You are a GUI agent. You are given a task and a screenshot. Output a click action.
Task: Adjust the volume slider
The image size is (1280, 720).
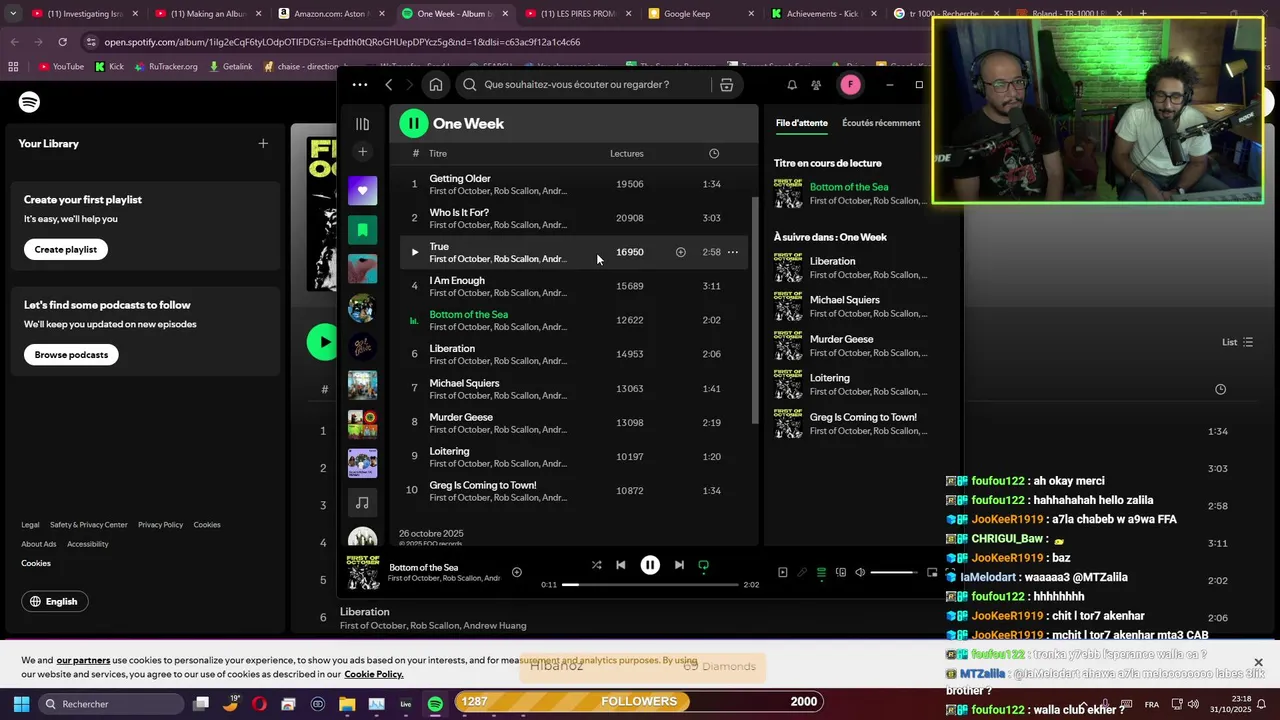click(x=894, y=573)
